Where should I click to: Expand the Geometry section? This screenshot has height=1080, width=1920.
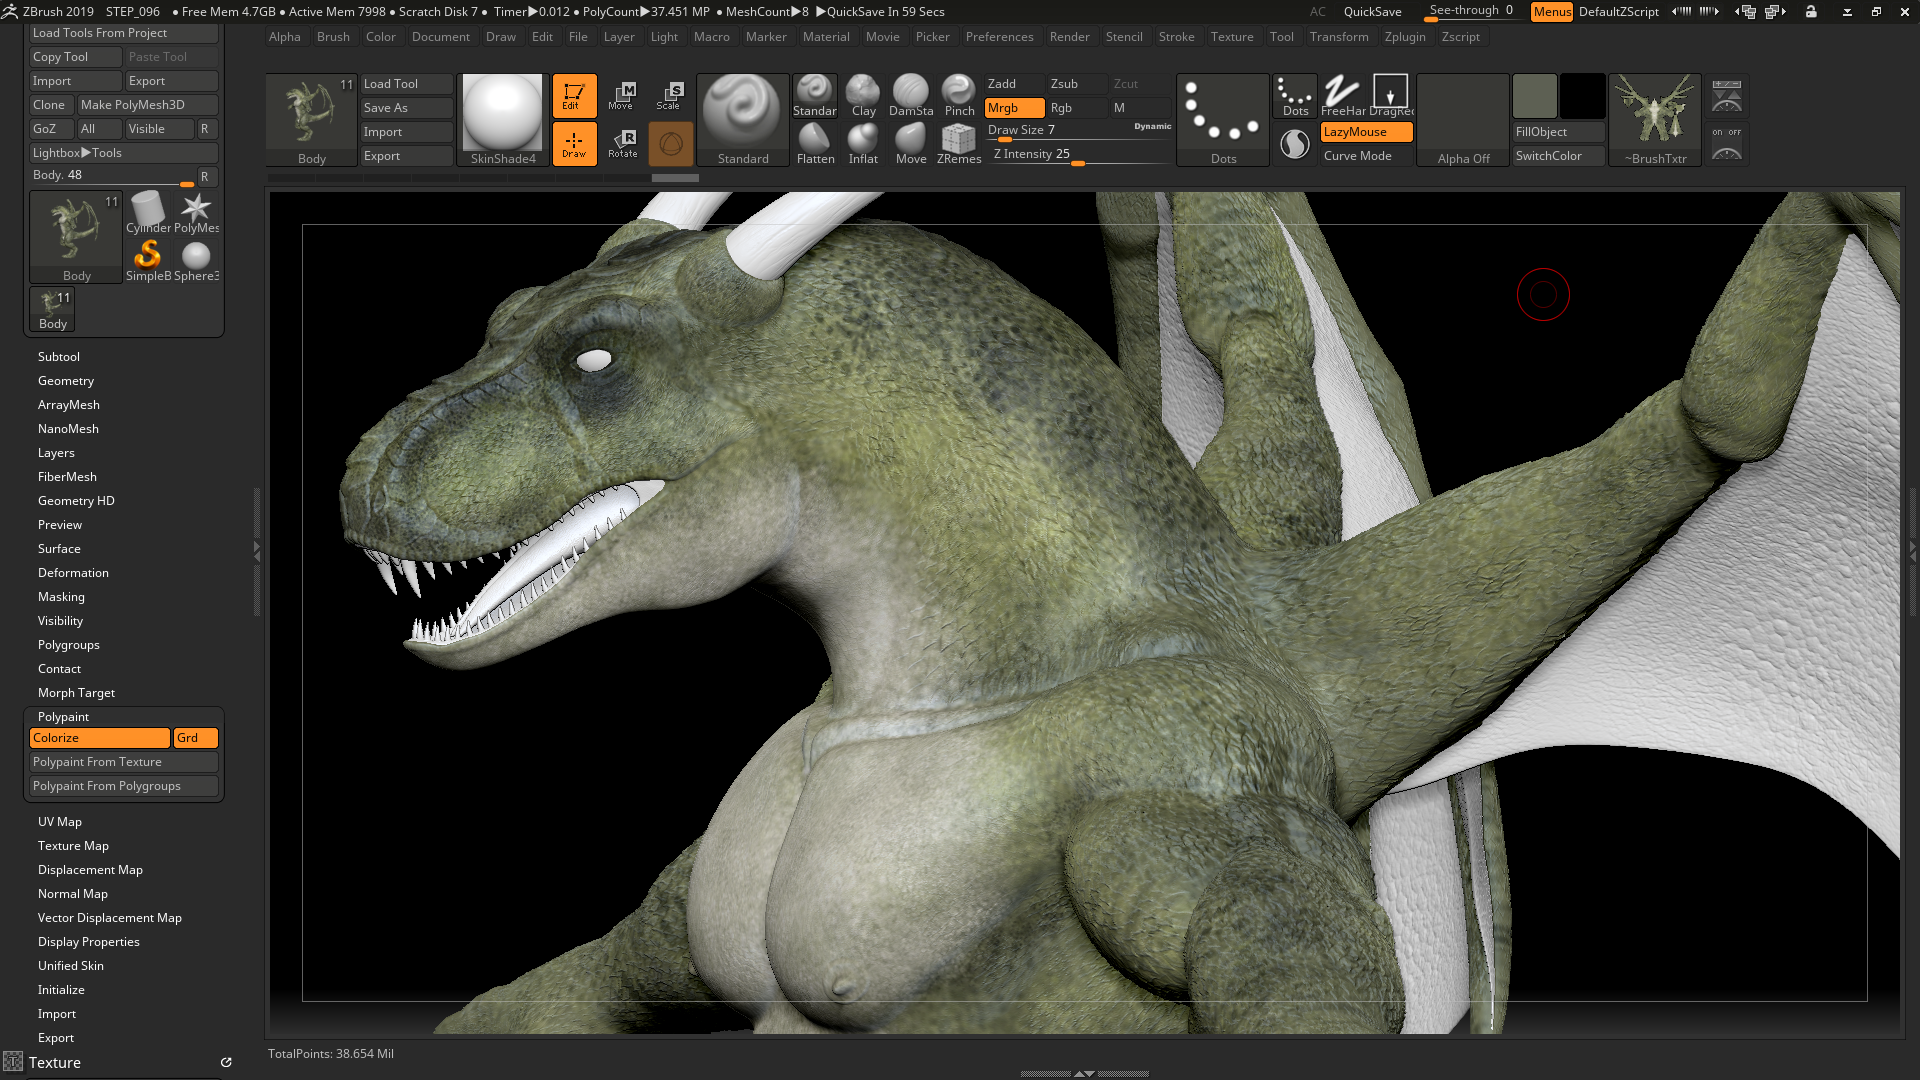click(66, 381)
